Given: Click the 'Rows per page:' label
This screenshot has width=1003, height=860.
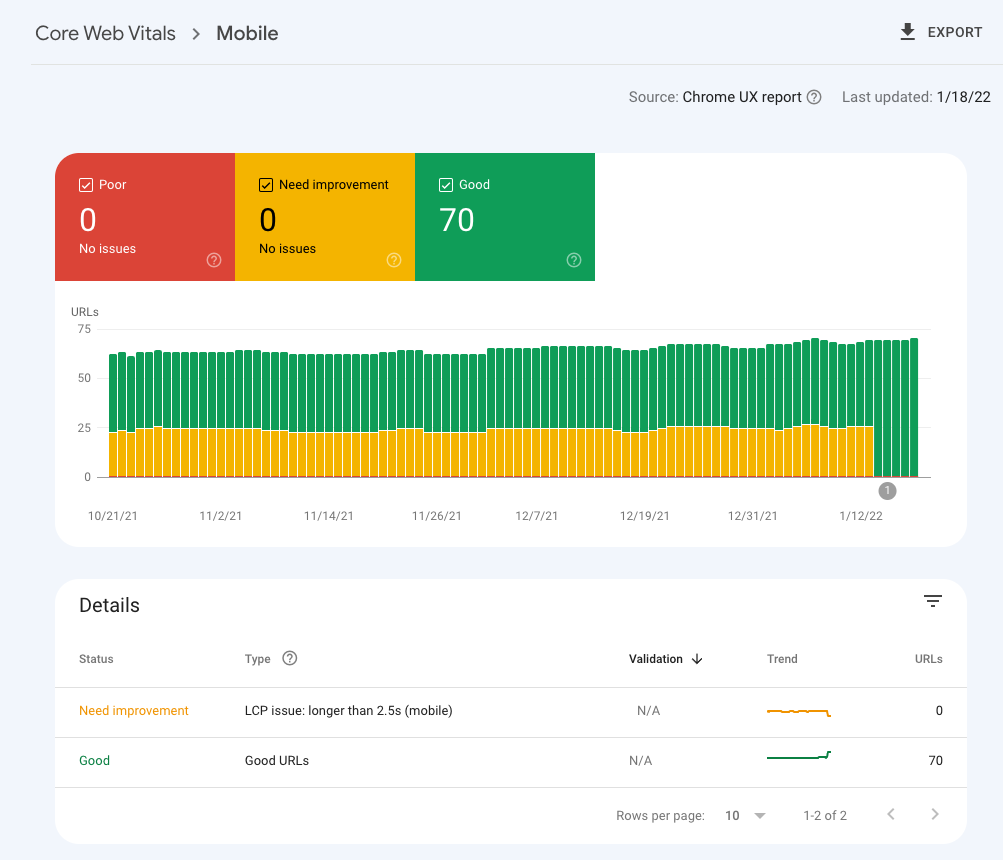Looking at the screenshot, I should click(660, 816).
